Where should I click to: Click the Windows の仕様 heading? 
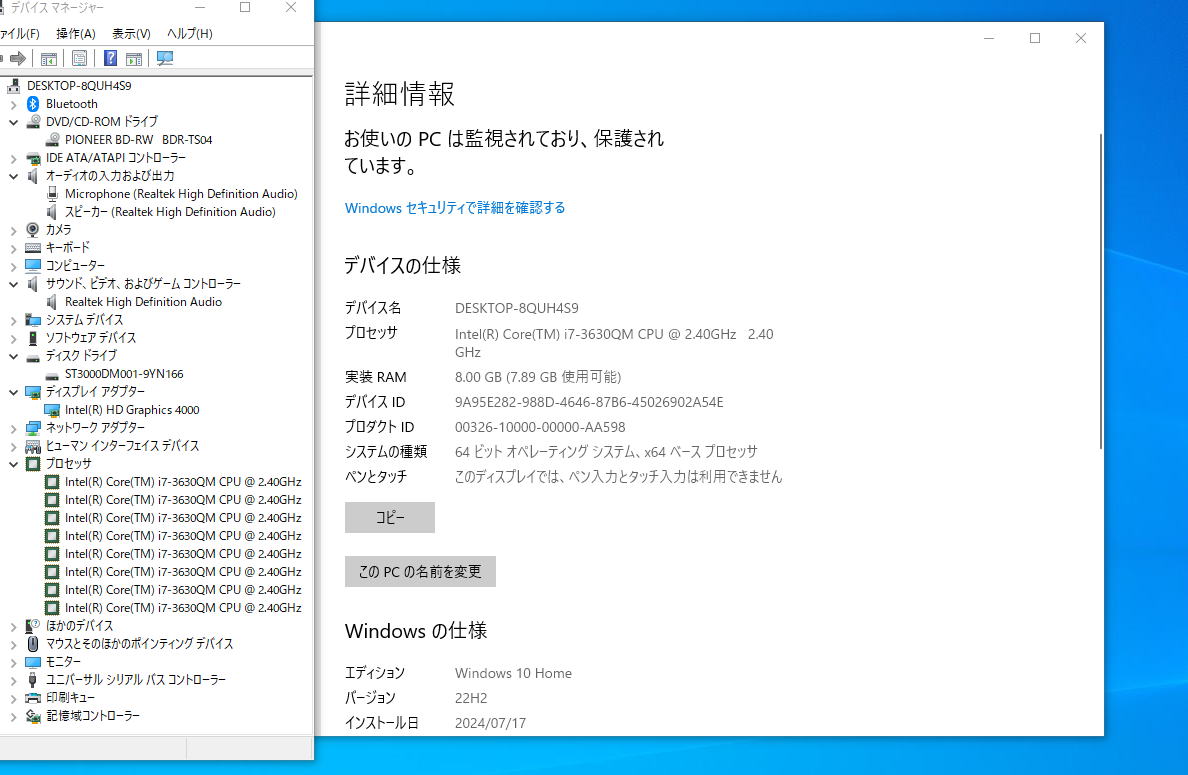pos(415,631)
